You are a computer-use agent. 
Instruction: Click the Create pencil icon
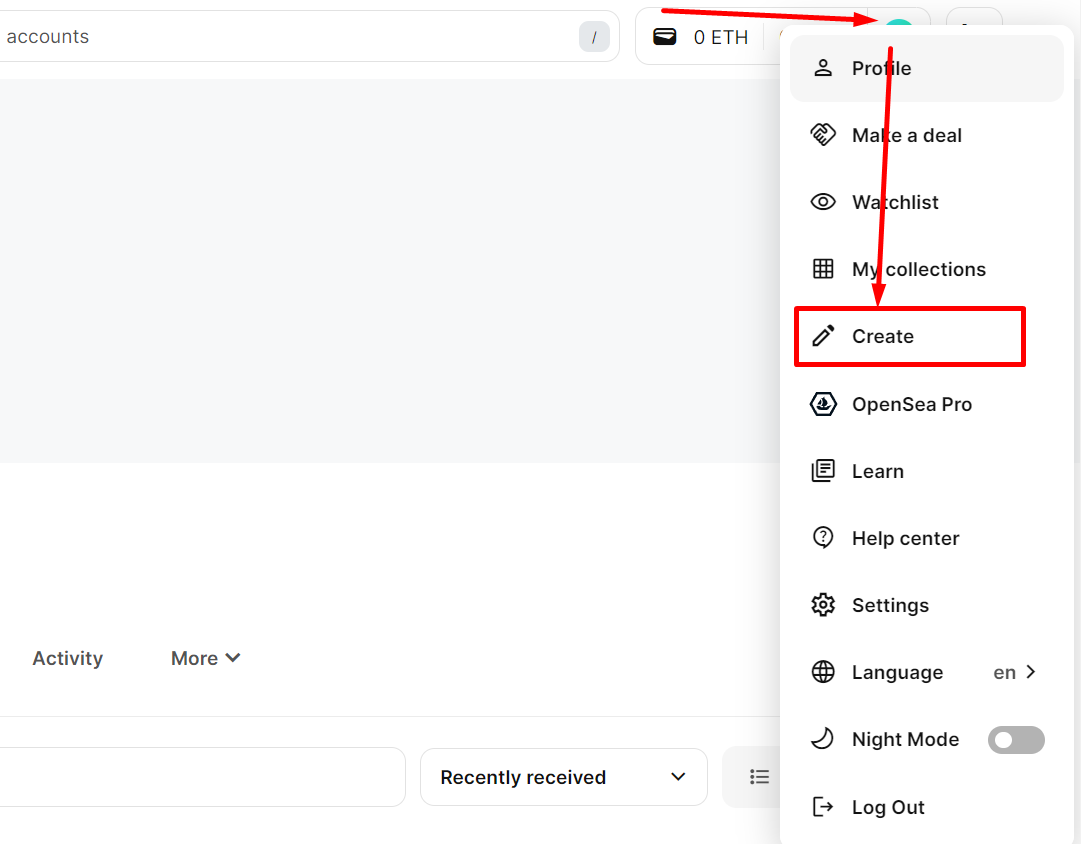[x=823, y=336]
